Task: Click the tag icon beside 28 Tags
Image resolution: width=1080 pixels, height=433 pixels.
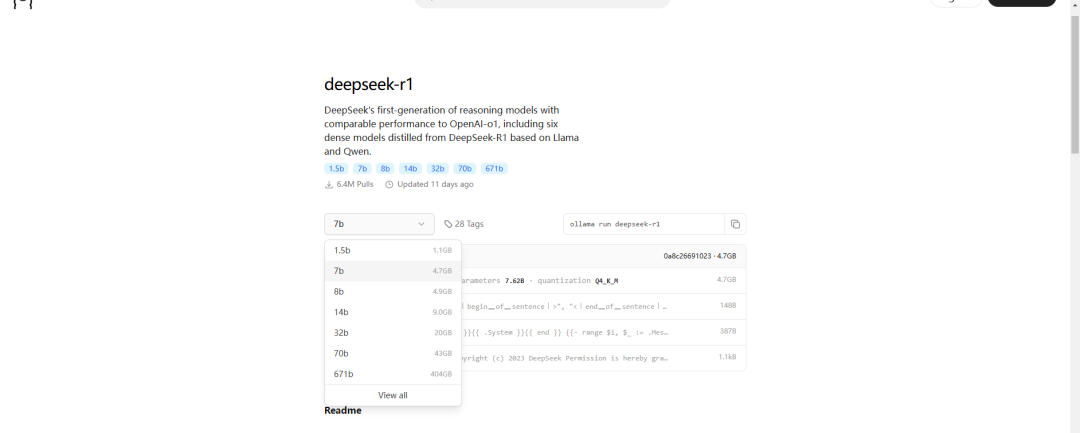Action: pyautogui.click(x=448, y=224)
